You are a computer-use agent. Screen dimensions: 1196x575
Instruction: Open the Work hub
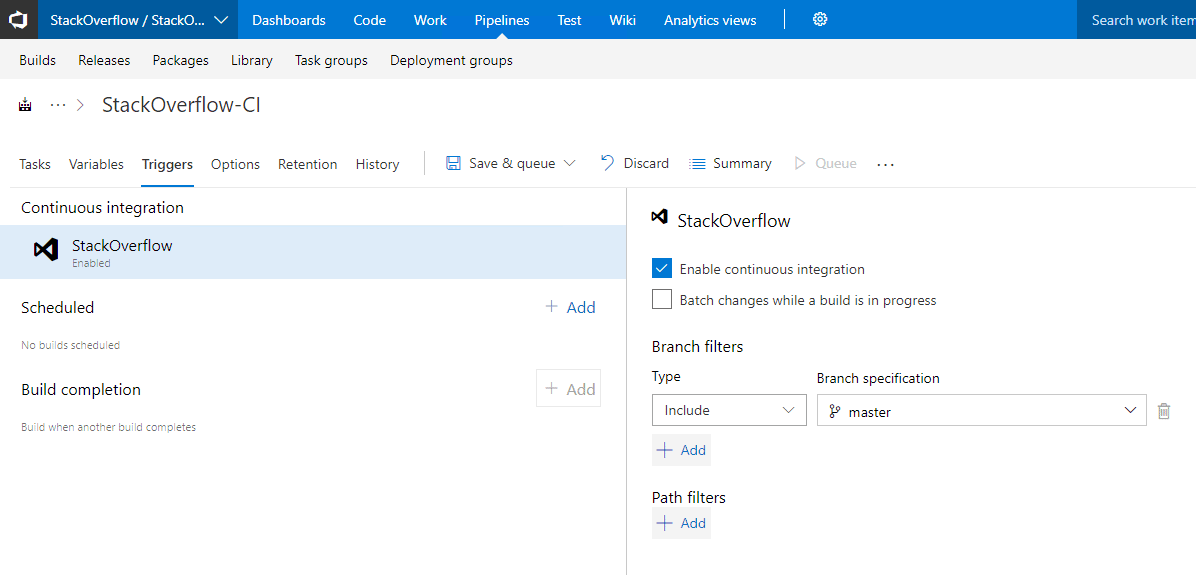coord(430,21)
